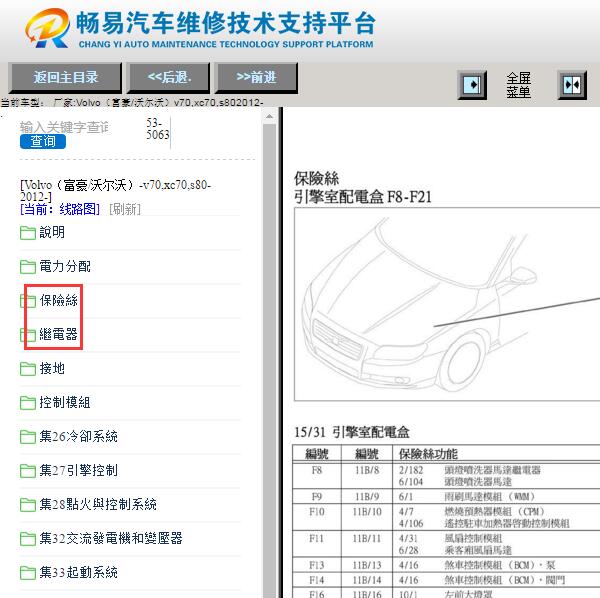Open folder icon next to 集28點火與控制系統
This screenshot has height=598, width=600.
point(28,505)
